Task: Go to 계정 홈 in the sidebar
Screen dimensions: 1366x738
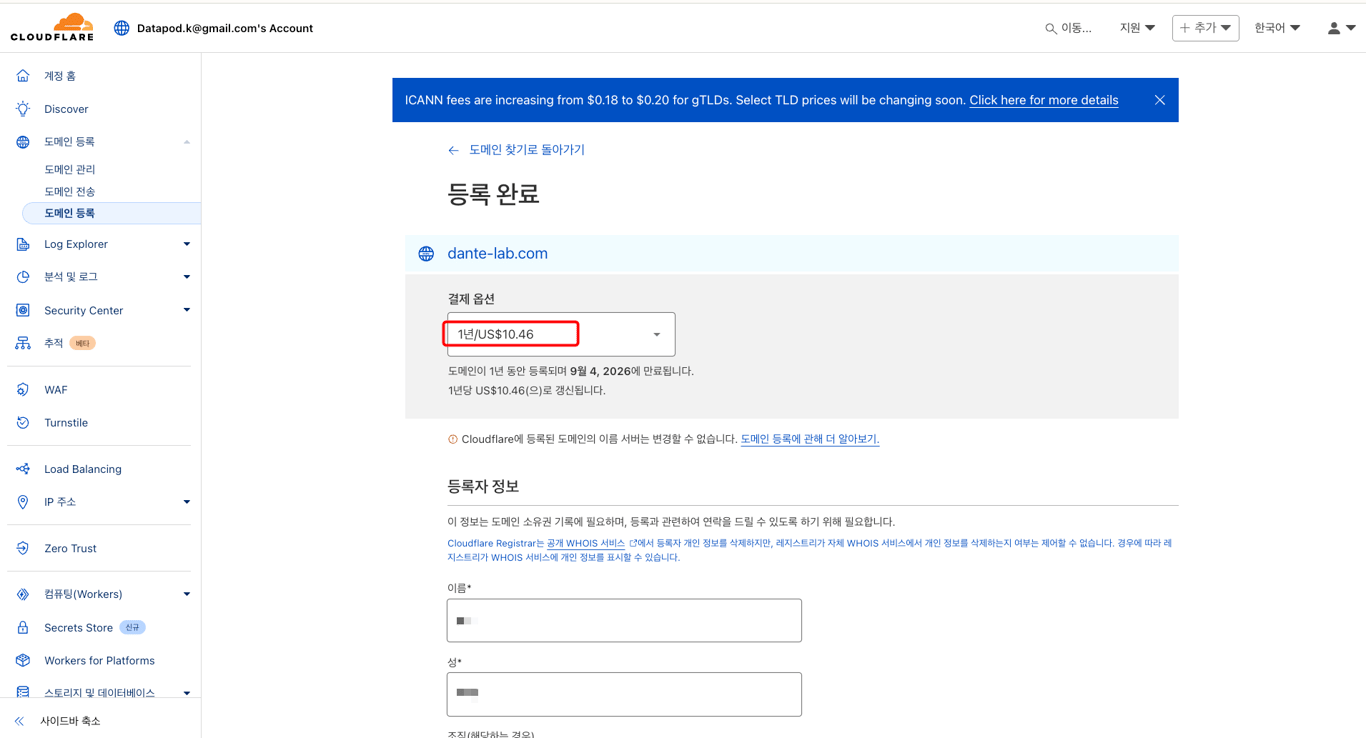Action: coord(60,76)
